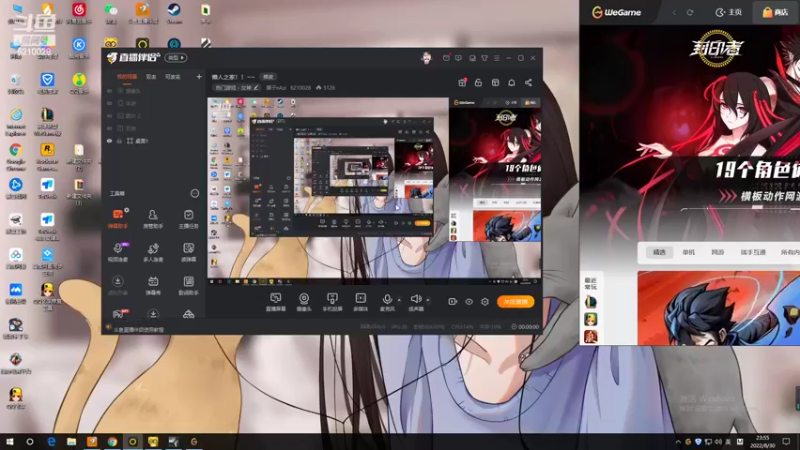Toggle visibility of the 桌面1 source

(x=109, y=141)
